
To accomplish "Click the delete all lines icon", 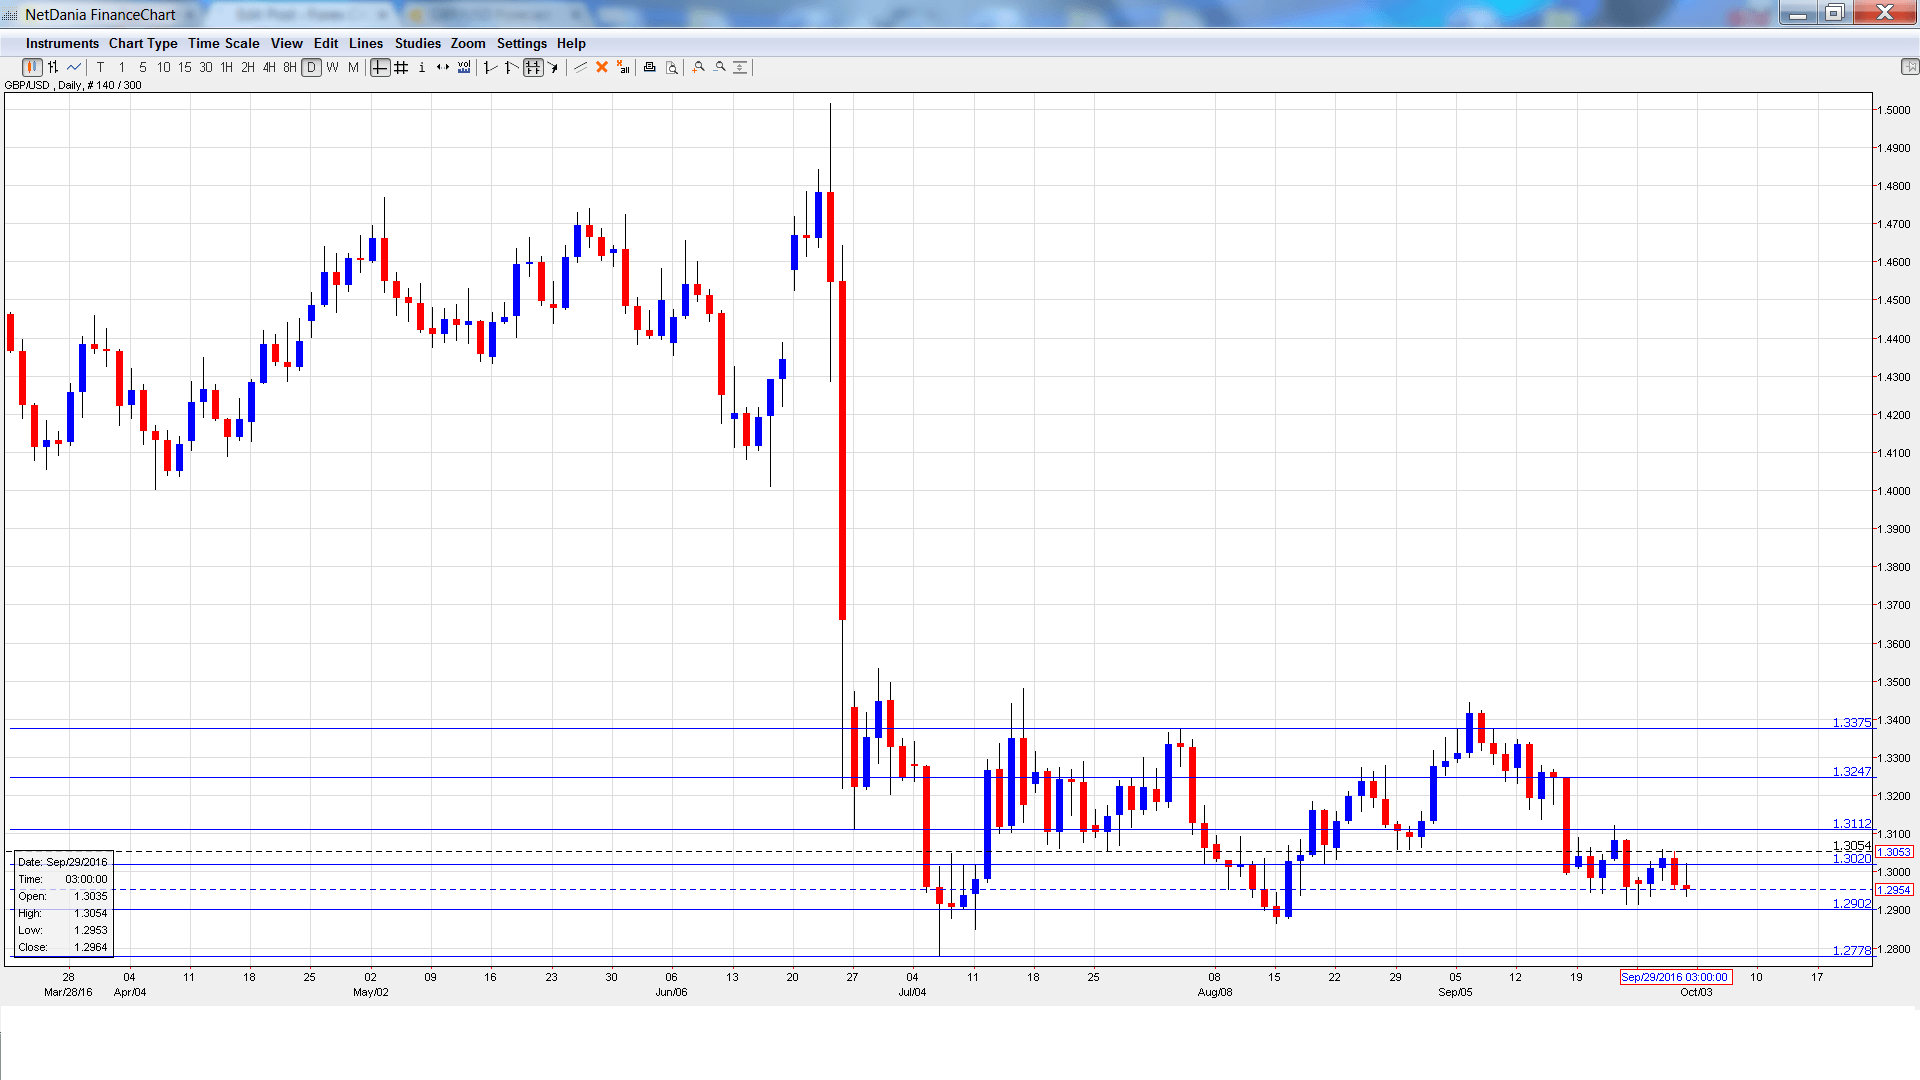I will click(623, 68).
